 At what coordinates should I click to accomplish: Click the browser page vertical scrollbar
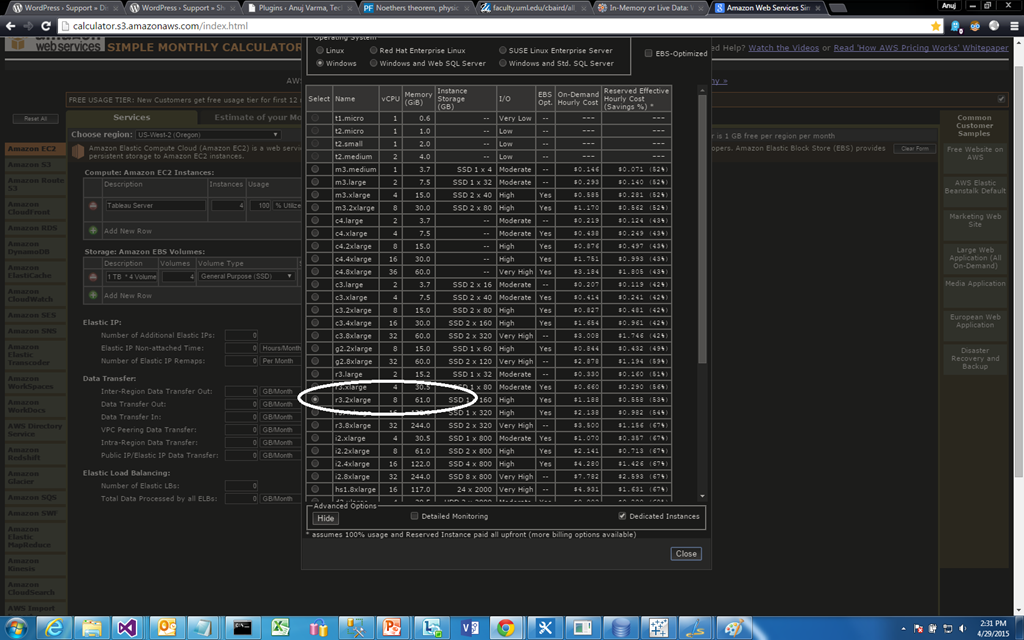click(x=1019, y=271)
